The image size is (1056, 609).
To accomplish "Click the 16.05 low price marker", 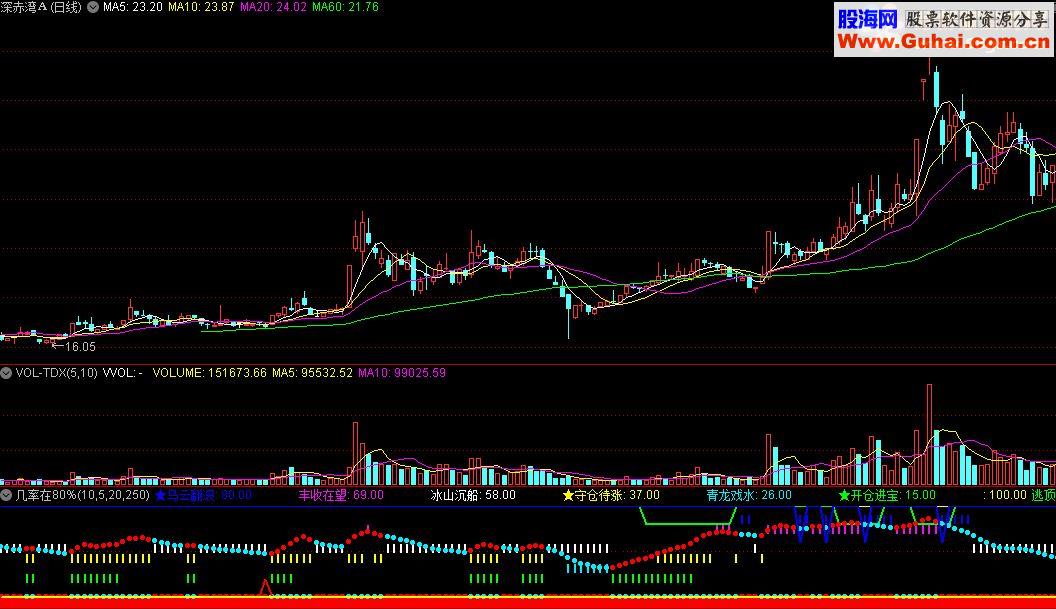I will [80, 347].
